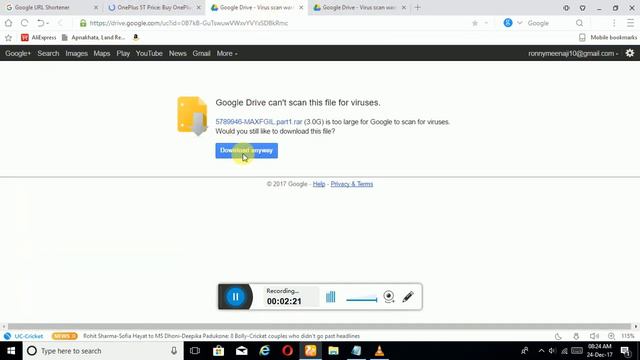Click the undo back arrow icon
This screenshot has height=360, width=640.
40,23
